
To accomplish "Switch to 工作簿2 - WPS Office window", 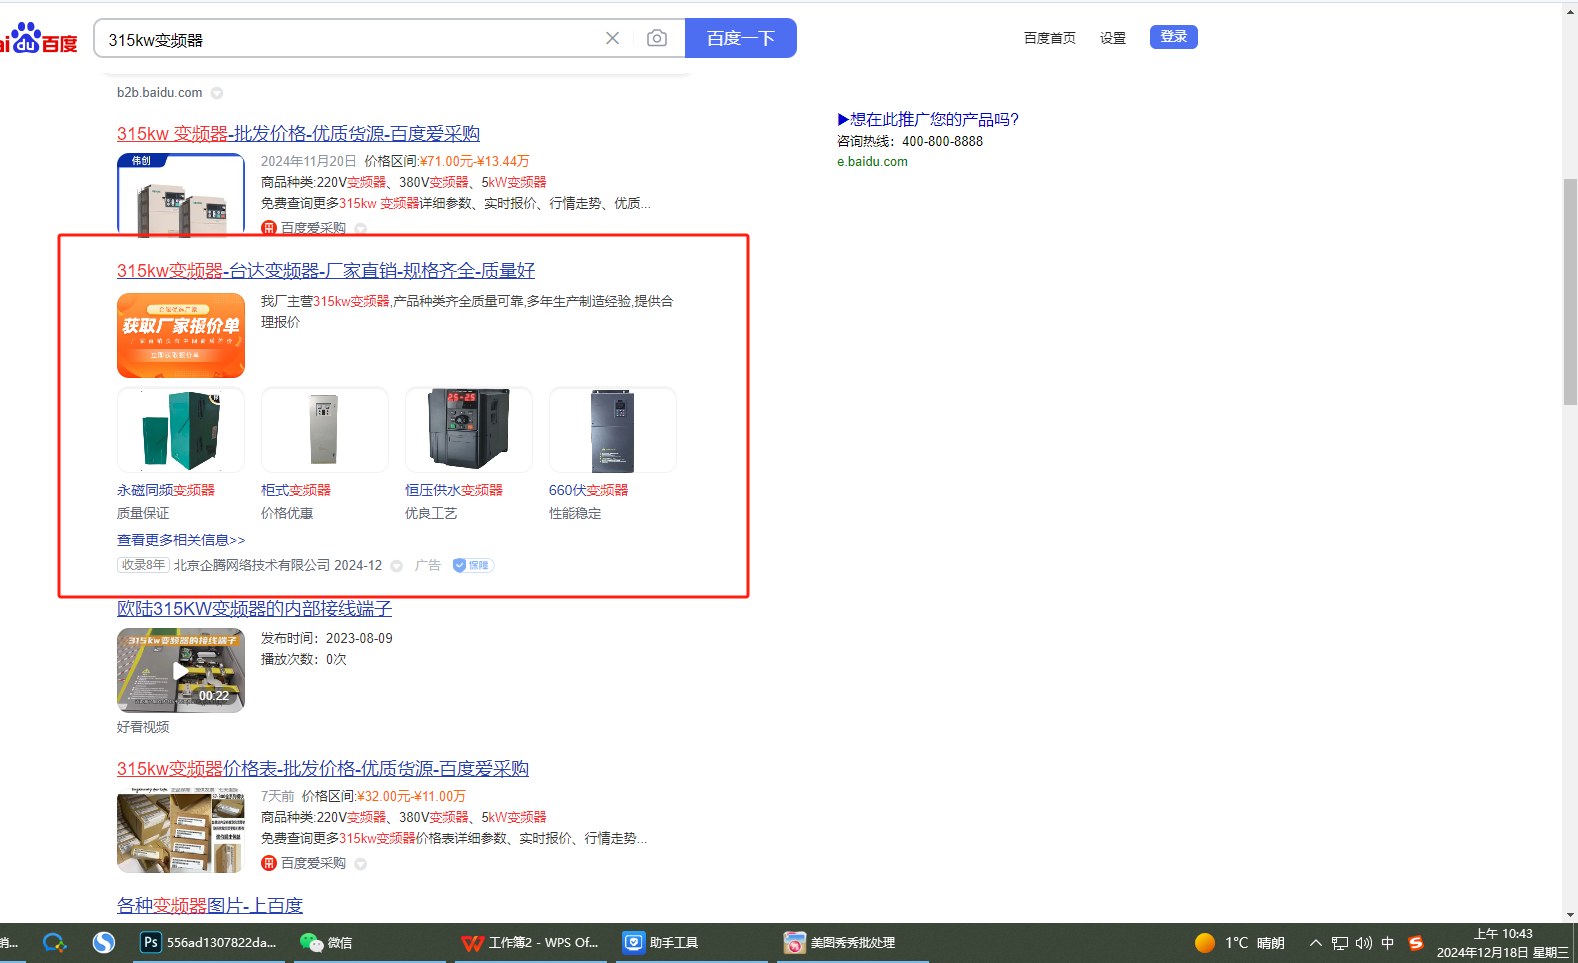I will click(530, 942).
